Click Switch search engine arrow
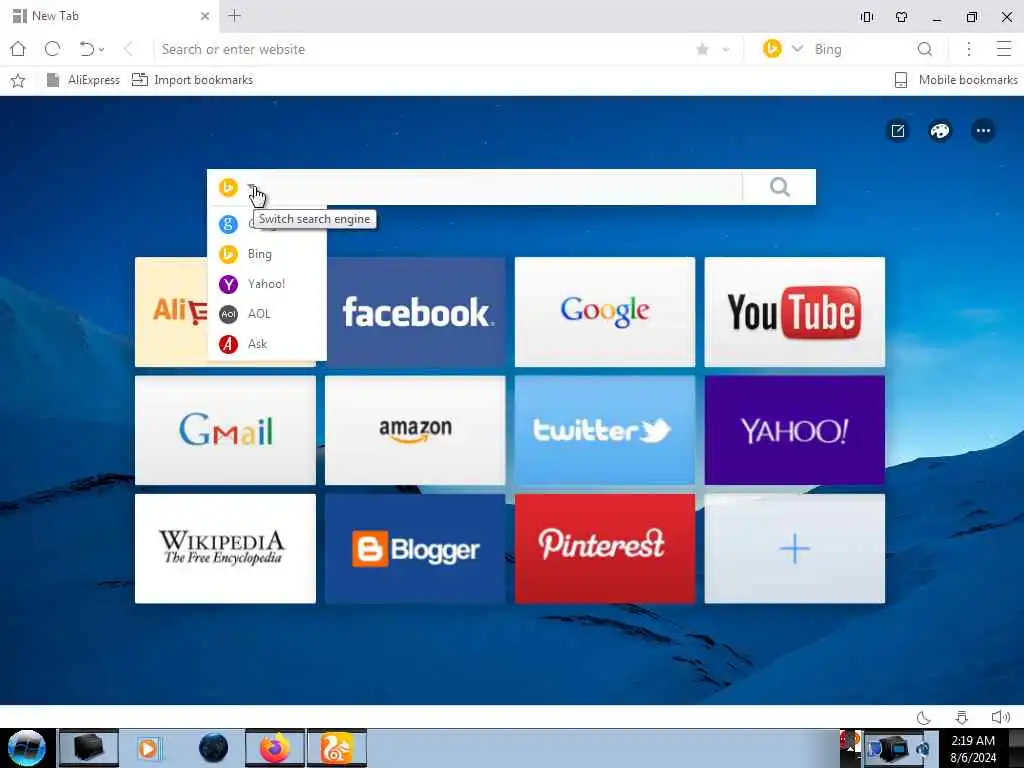The width and height of the screenshot is (1024, 768). [253, 187]
